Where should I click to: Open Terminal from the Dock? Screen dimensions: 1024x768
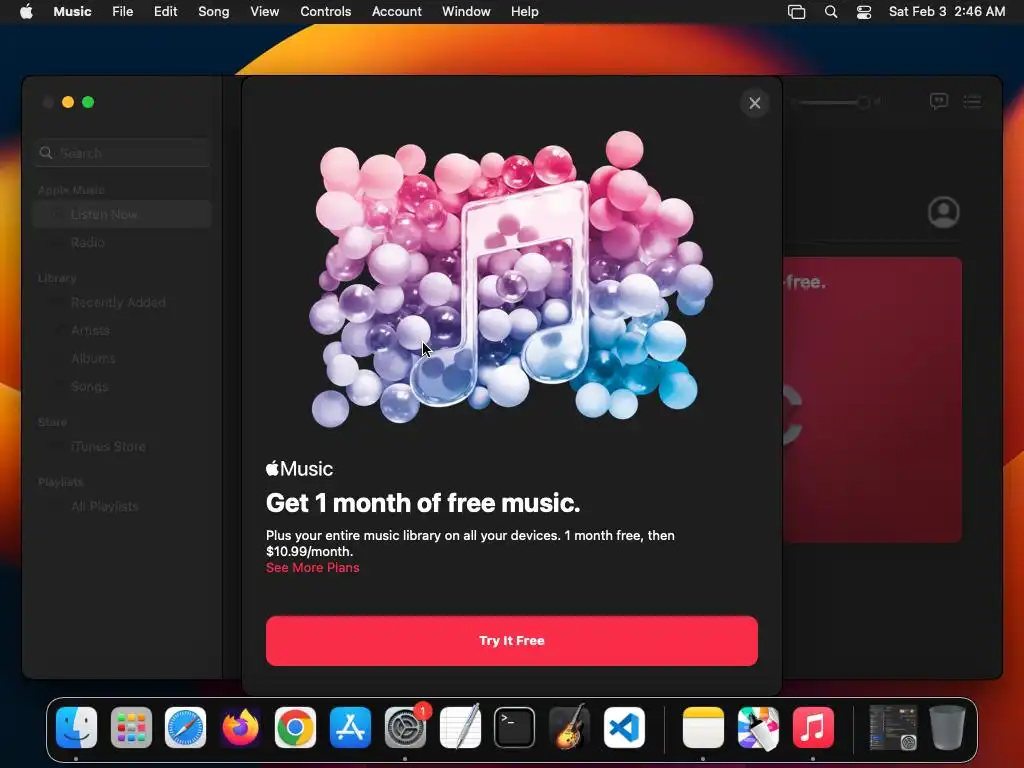click(x=515, y=727)
